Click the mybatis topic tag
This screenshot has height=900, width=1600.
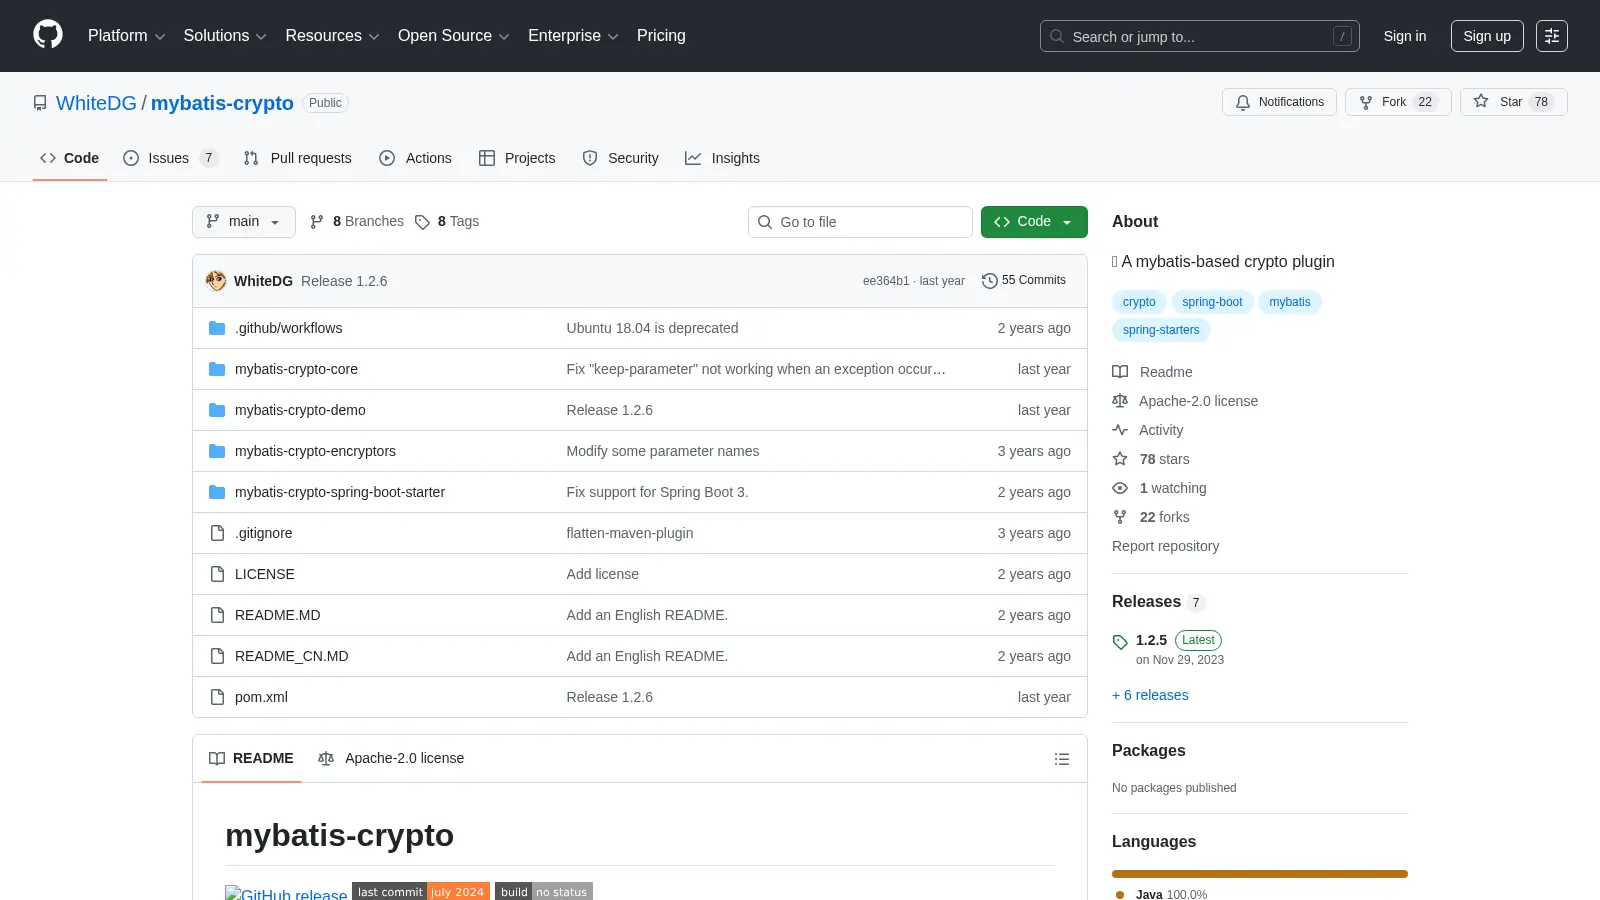pyautogui.click(x=1290, y=302)
